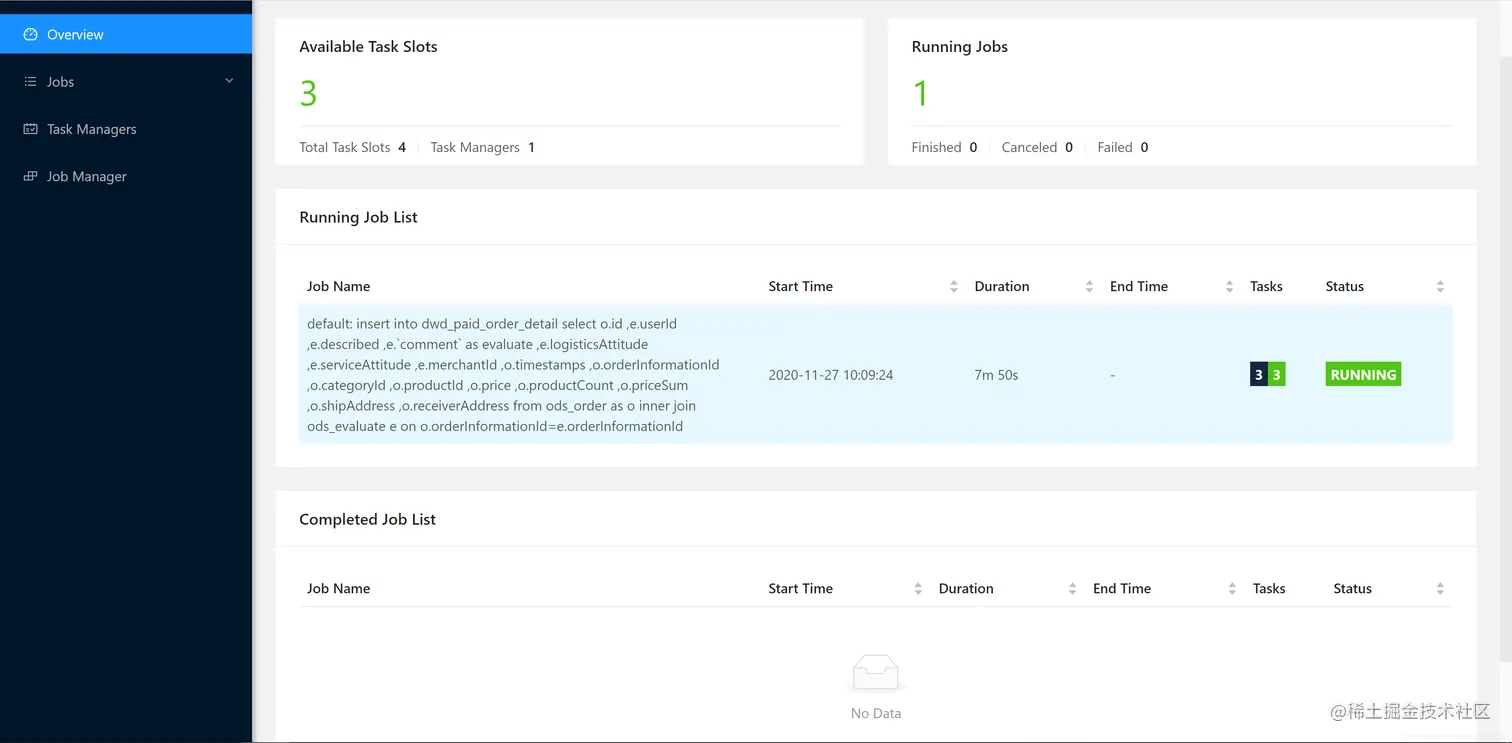
Task: Sort running jobs by Status arrows
Action: pos(1440,287)
